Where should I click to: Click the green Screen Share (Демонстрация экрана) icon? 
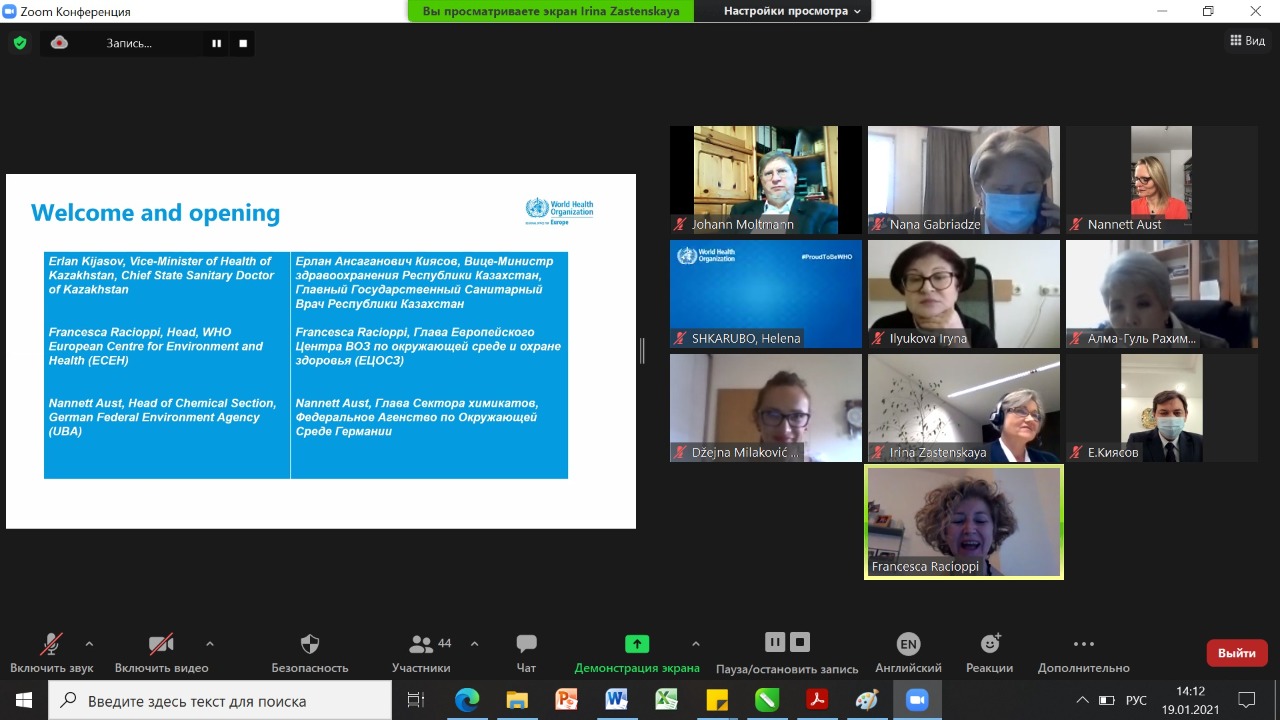(637, 645)
